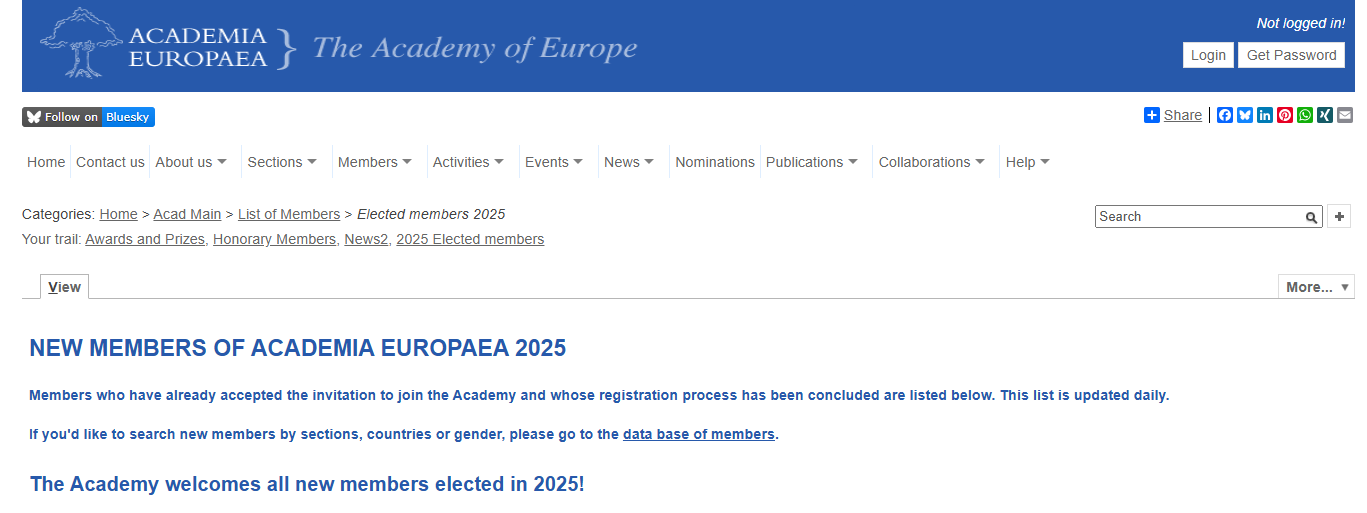Screen dimensions: 1367x513
Task: Open the Sections dropdown menu
Action: click(x=282, y=162)
